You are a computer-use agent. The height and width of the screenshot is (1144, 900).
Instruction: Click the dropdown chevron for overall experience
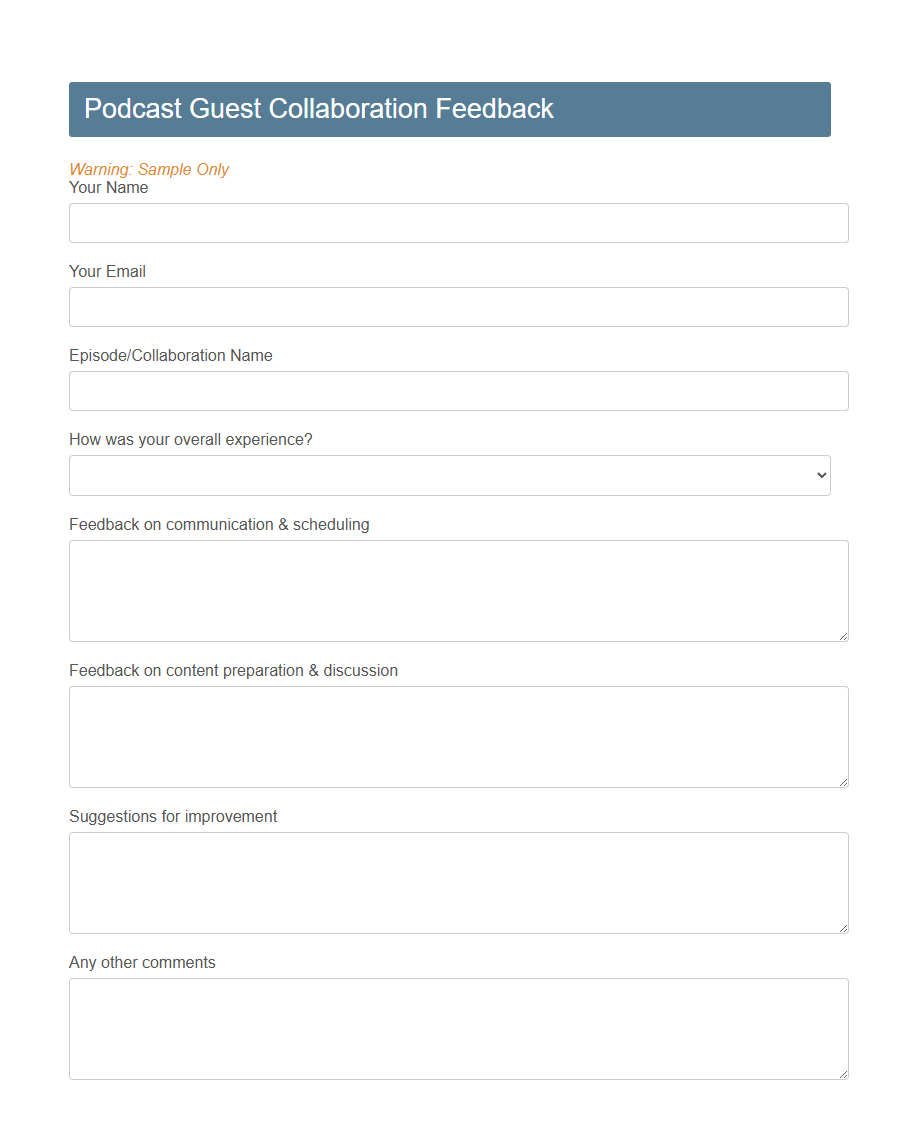[x=820, y=475]
